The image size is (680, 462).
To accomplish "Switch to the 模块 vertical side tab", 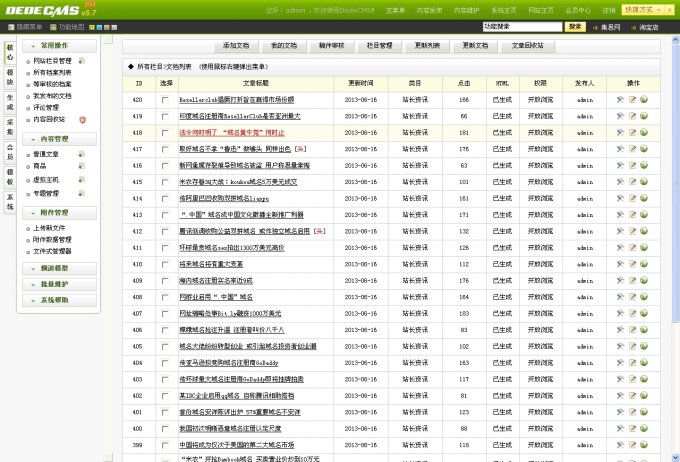I will pyautogui.click(x=10, y=77).
